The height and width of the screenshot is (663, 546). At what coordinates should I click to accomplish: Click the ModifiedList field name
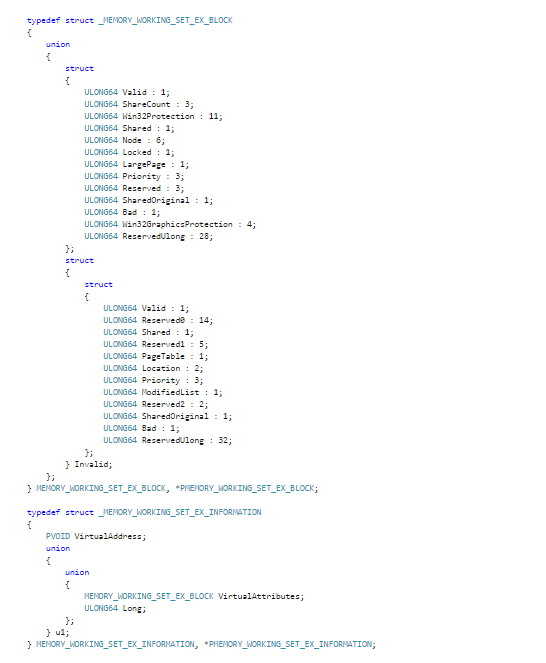170,392
